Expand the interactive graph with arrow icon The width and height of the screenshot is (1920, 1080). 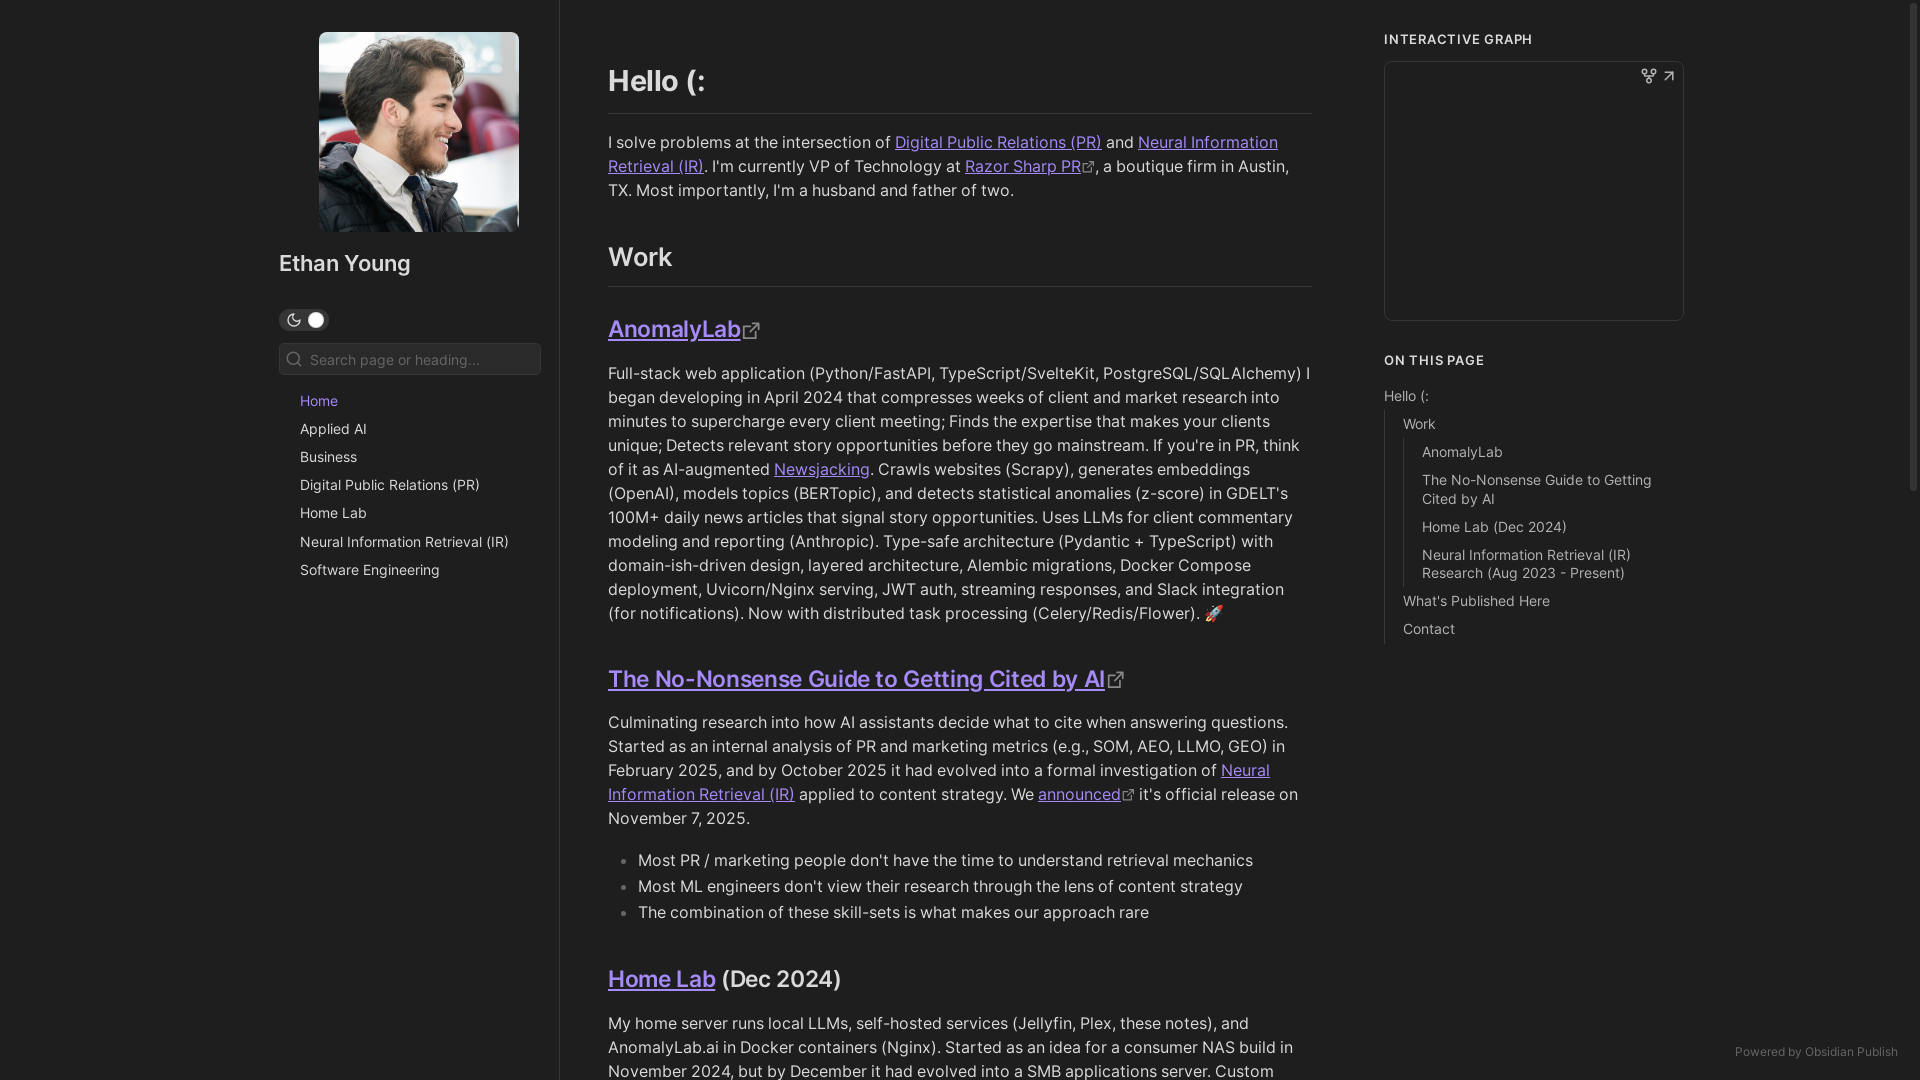[1669, 76]
